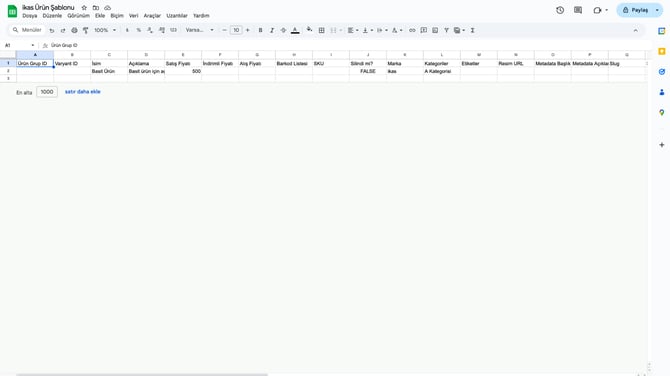
Task: Toggle bold formatting
Action: tap(260, 30)
